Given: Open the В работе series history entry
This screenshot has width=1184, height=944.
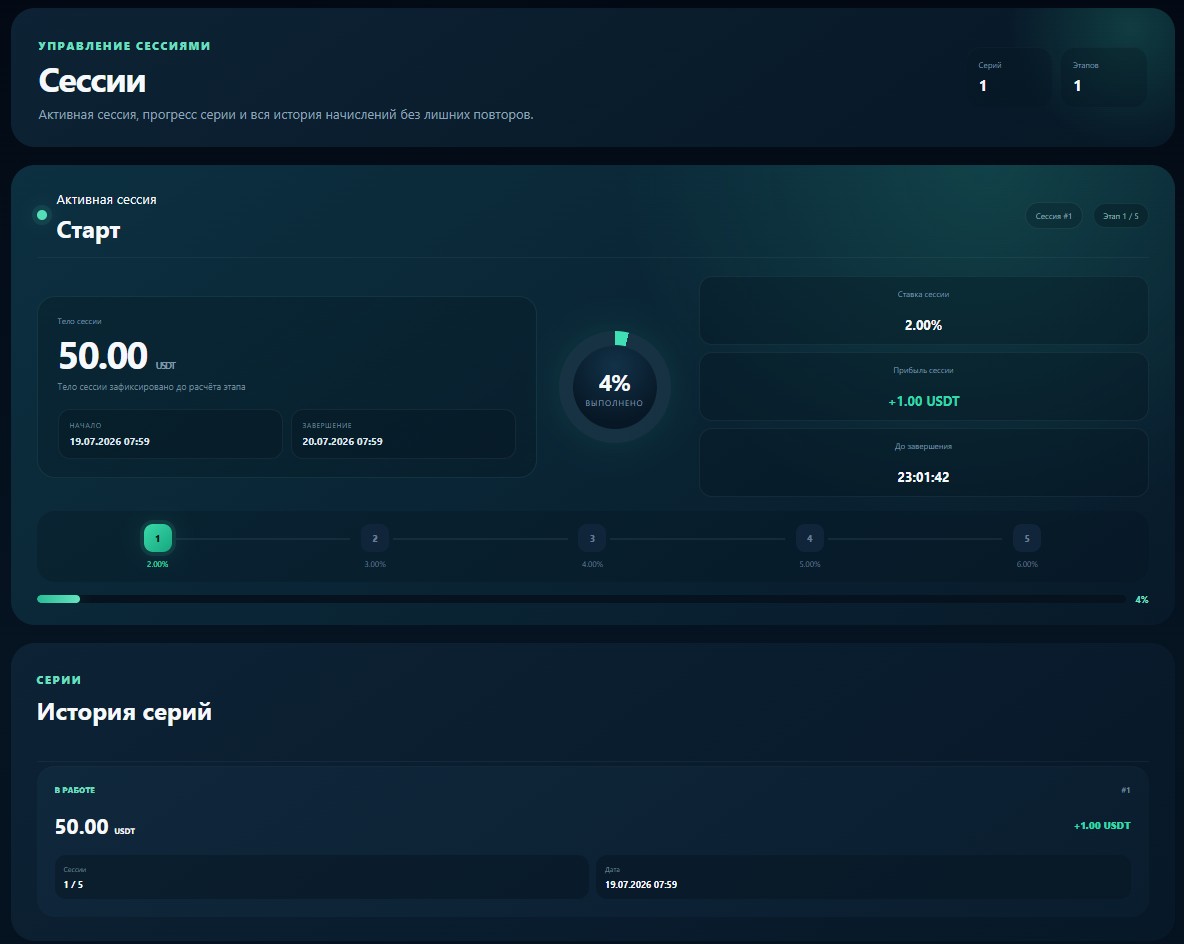Looking at the screenshot, I should [x=593, y=842].
